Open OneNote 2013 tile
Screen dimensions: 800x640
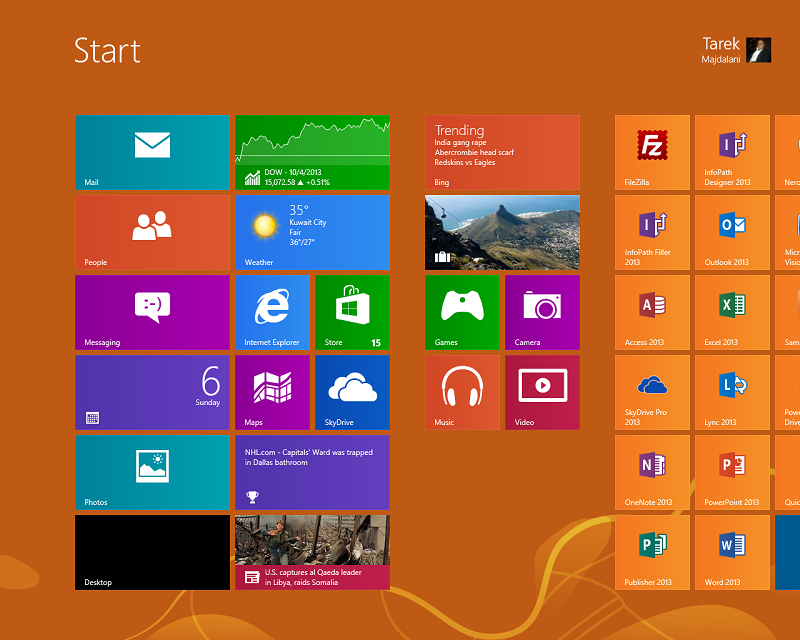652,472
